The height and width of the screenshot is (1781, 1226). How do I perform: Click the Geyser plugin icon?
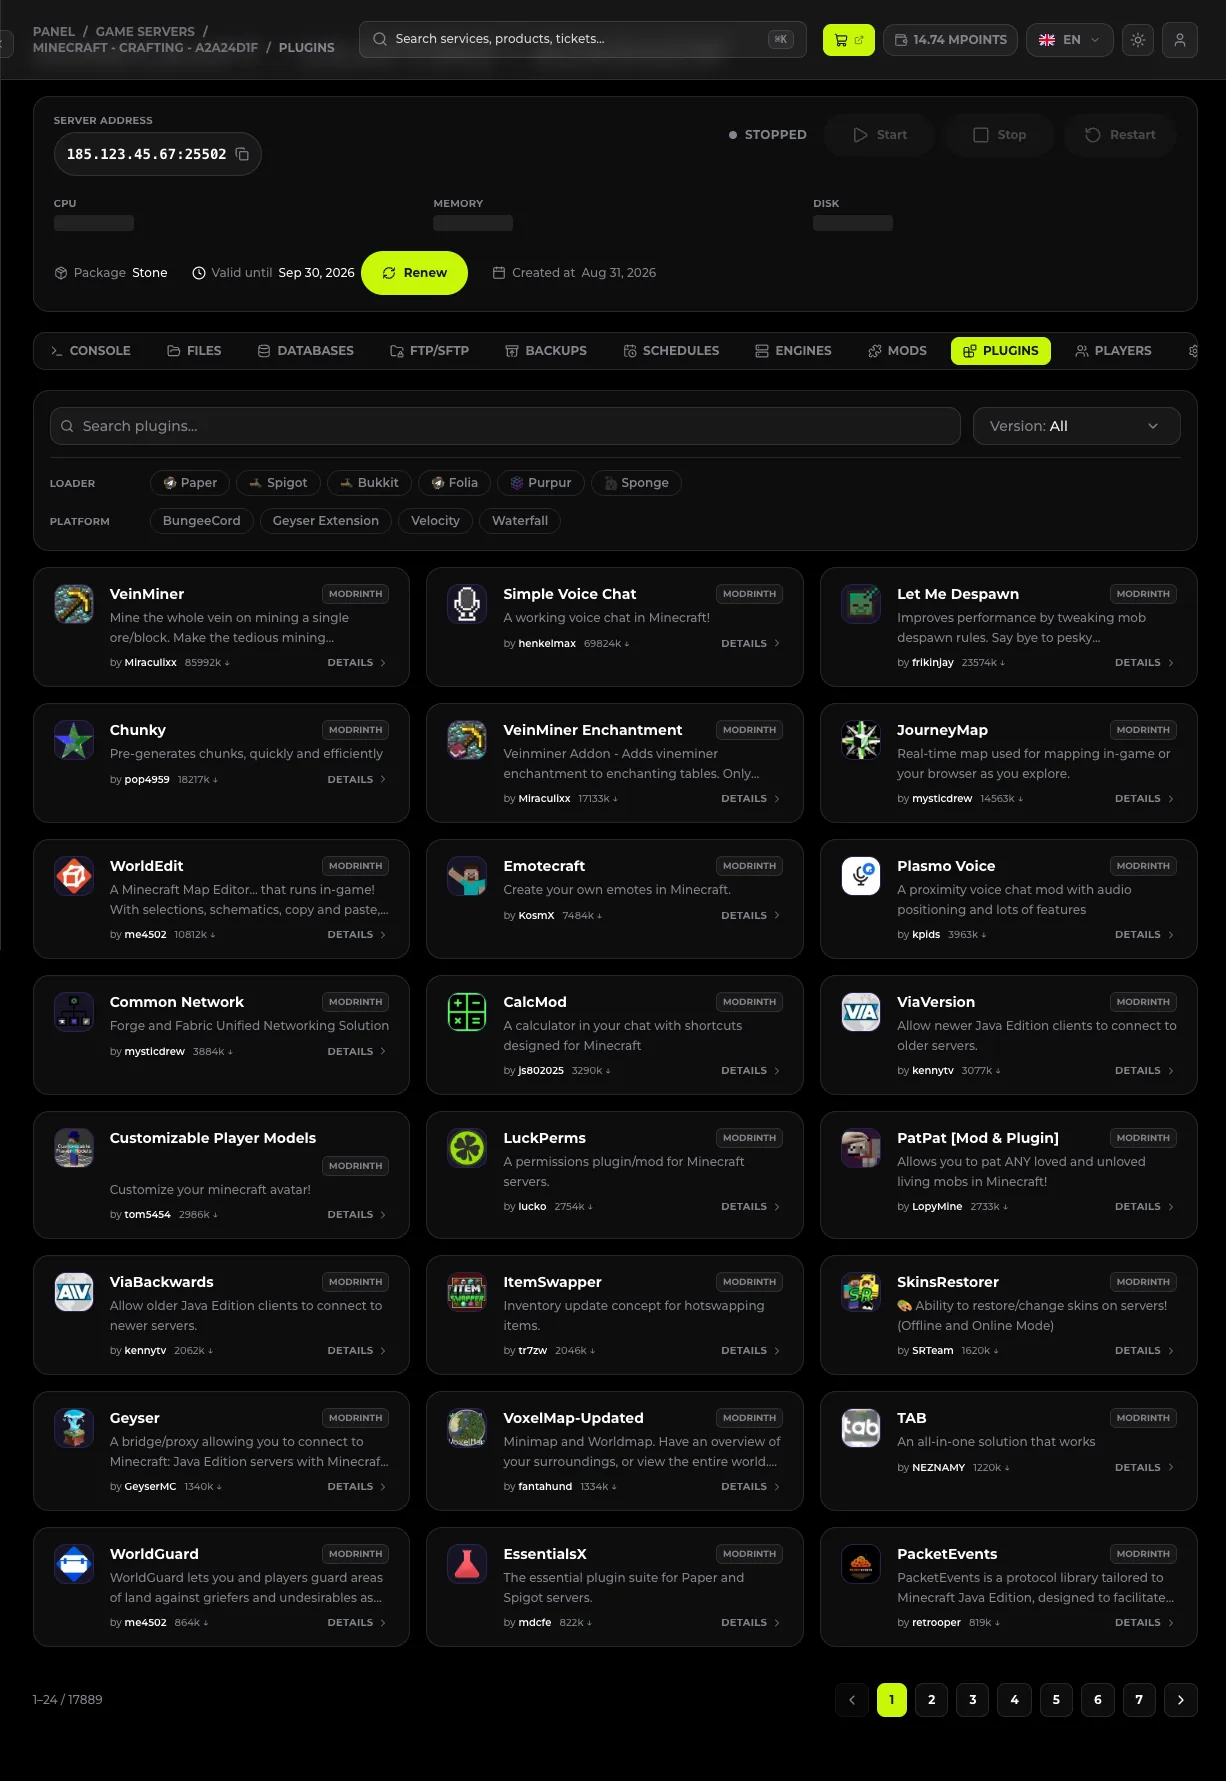pos(74,1428)
